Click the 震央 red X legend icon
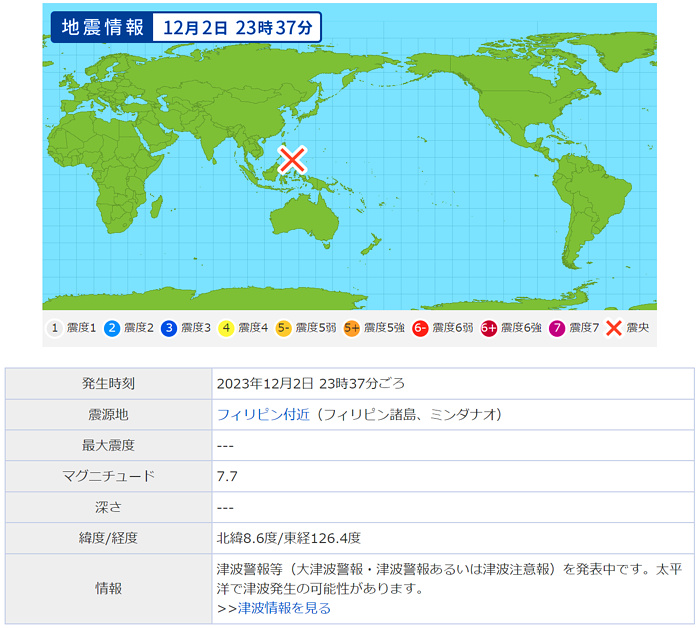The width and height of the screenshot is (700, 628). (x=614, y=329)
